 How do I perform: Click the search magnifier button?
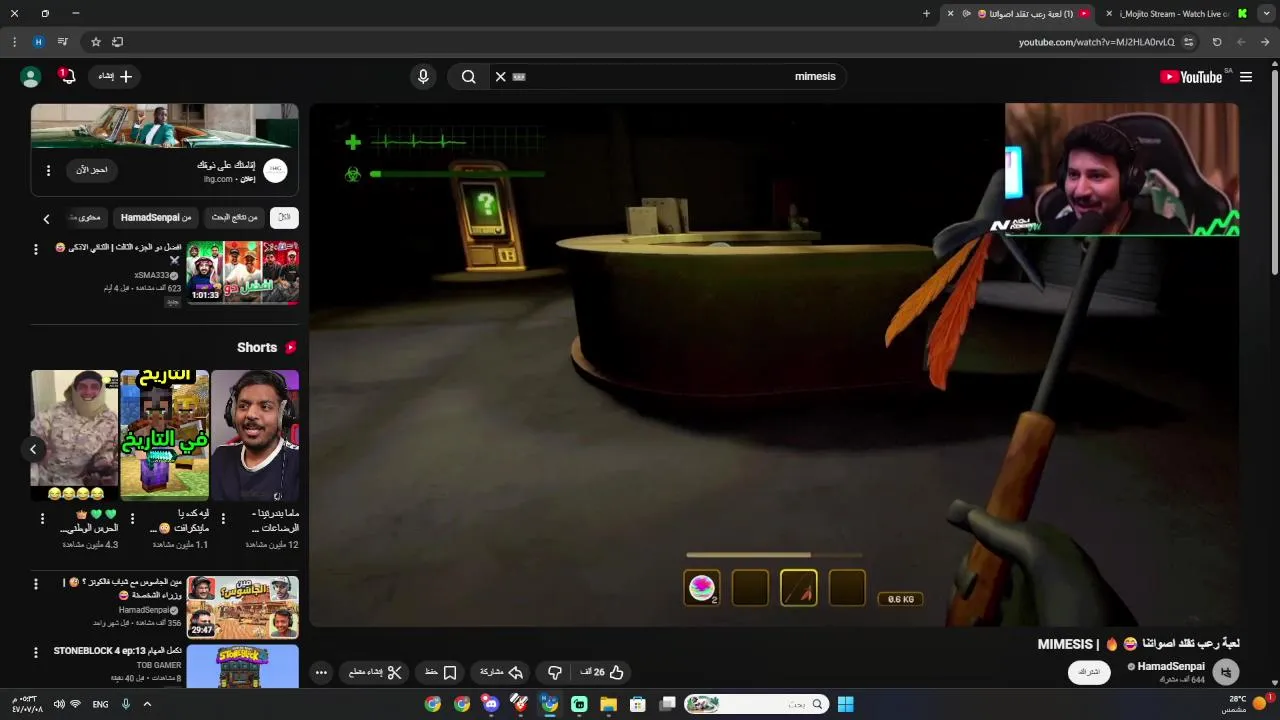(468, 76)
